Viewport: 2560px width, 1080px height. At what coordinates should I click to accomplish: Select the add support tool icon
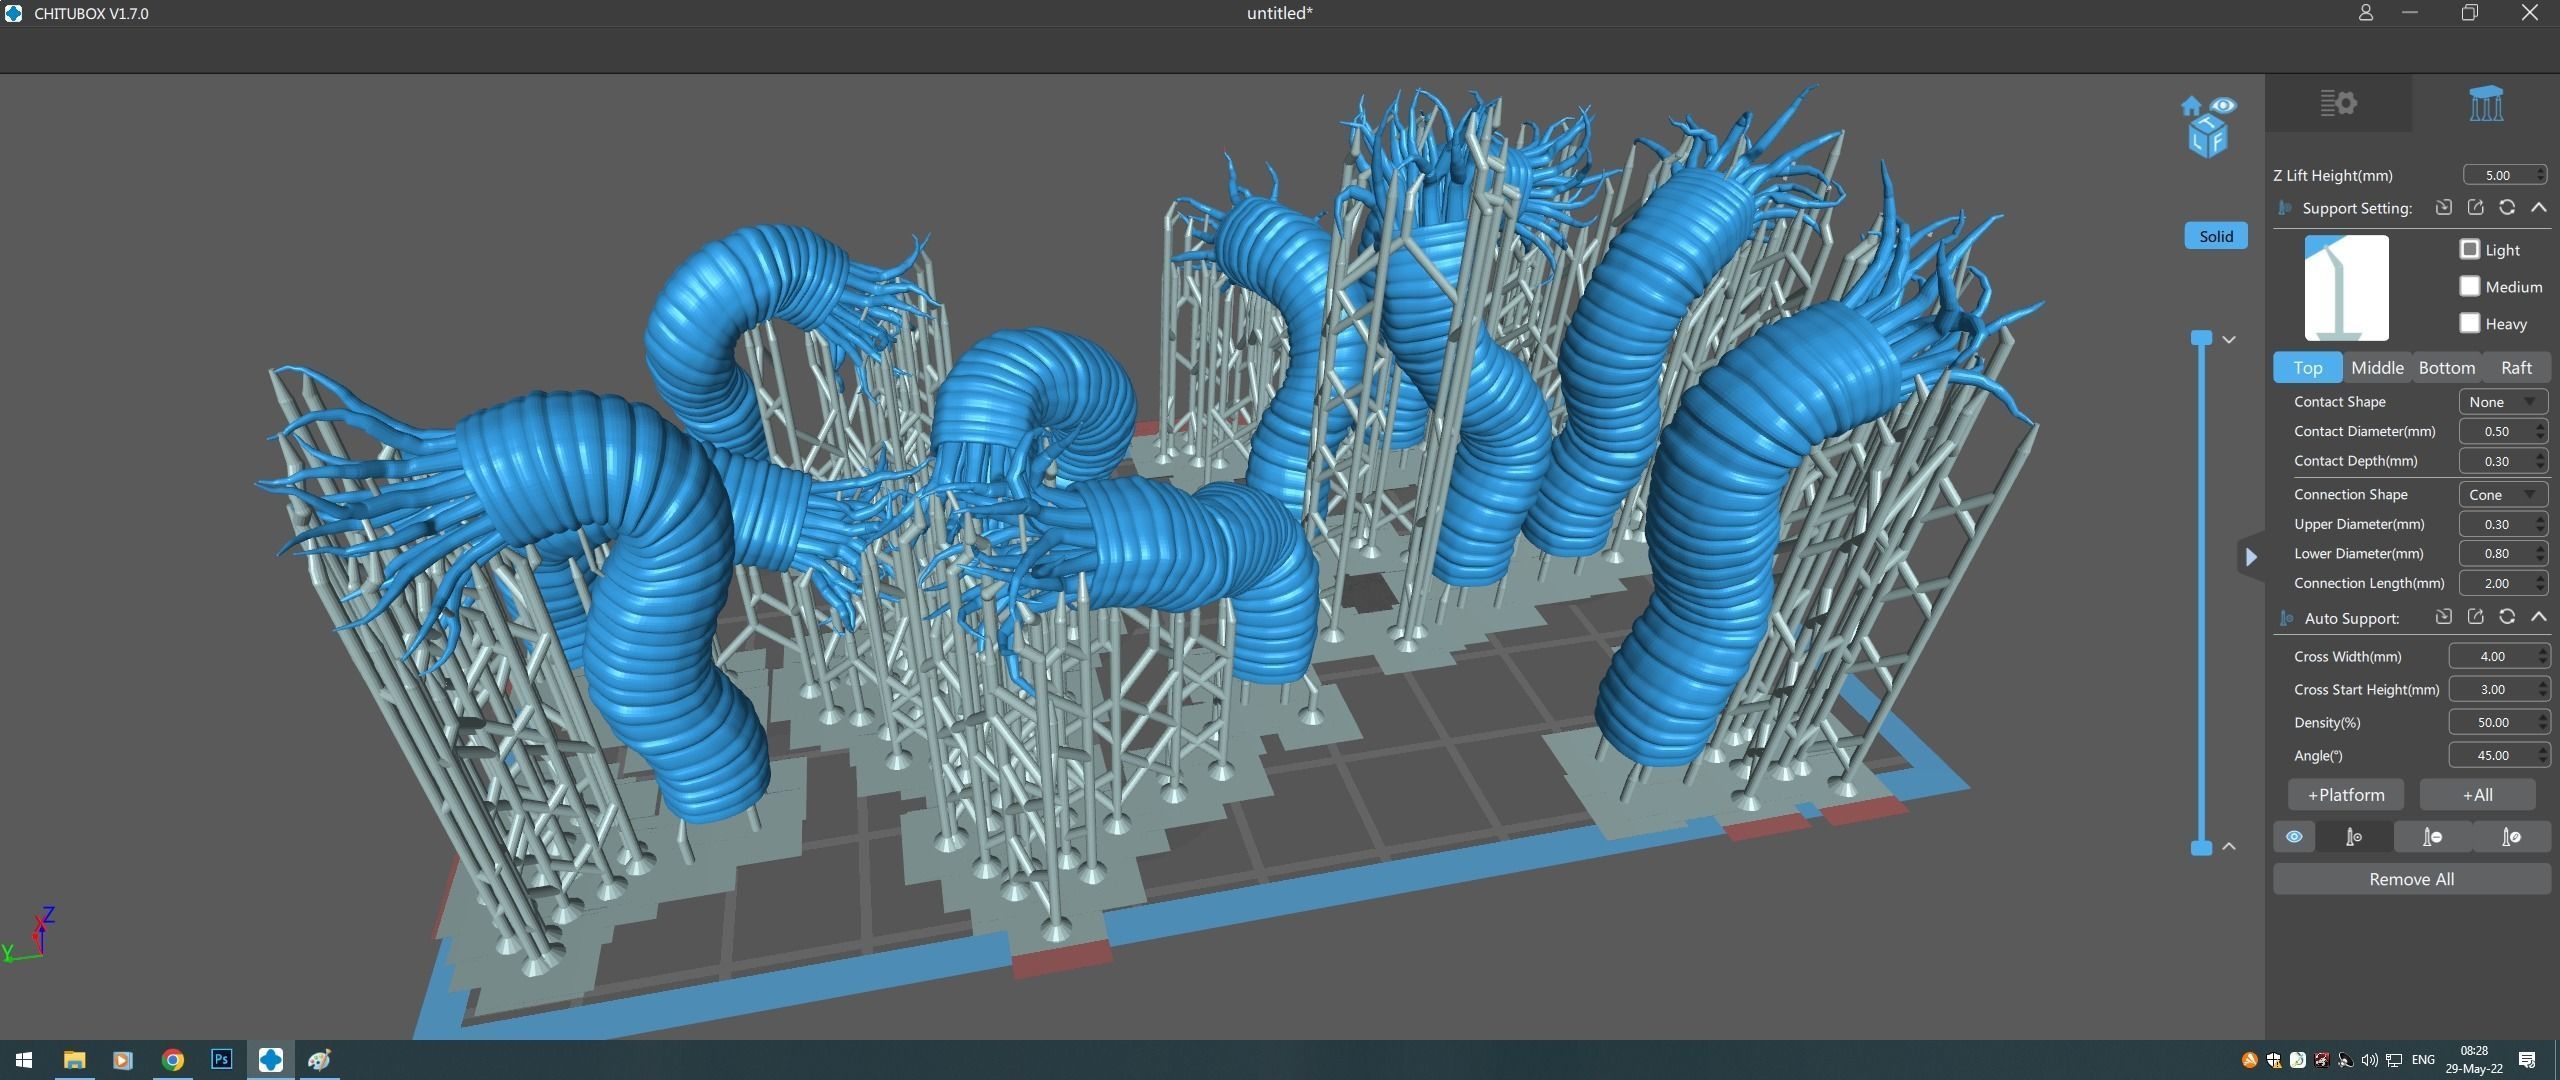coord(2354,837)
